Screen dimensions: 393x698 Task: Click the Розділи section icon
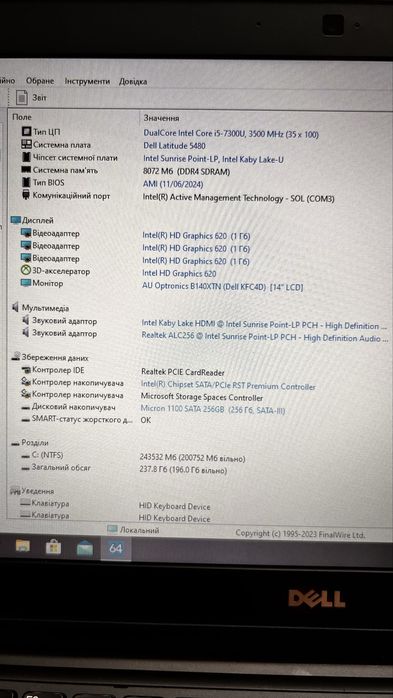click(x=15, y=443)
